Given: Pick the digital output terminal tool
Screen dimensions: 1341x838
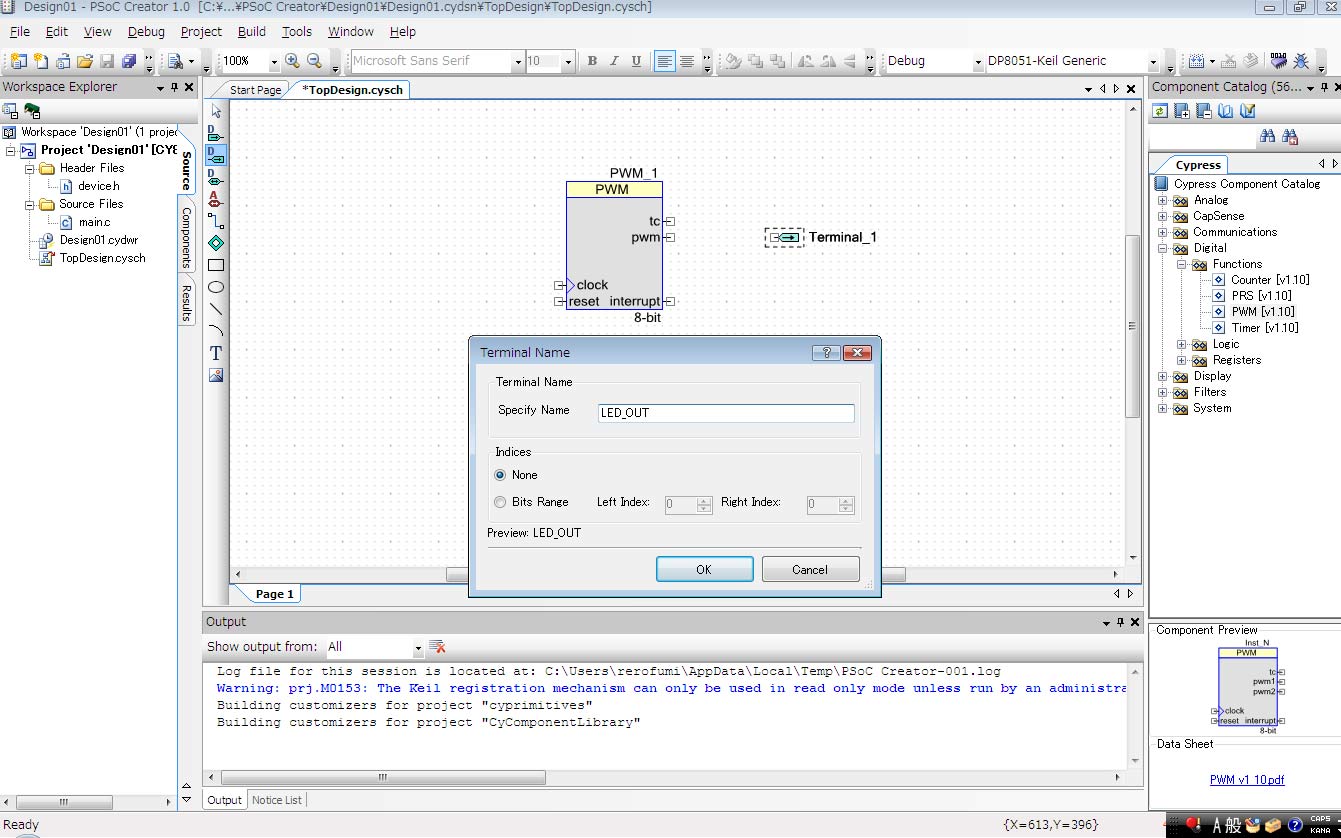Looking at the screenshot, I should (x=216, y=155).
